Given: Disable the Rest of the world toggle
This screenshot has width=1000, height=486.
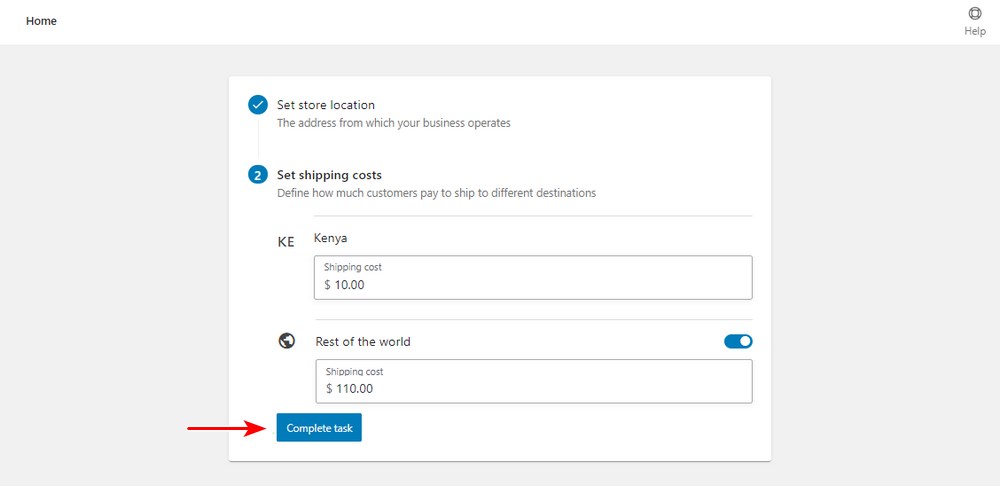Looking at the screenshot, I should (x=738, y=341).
